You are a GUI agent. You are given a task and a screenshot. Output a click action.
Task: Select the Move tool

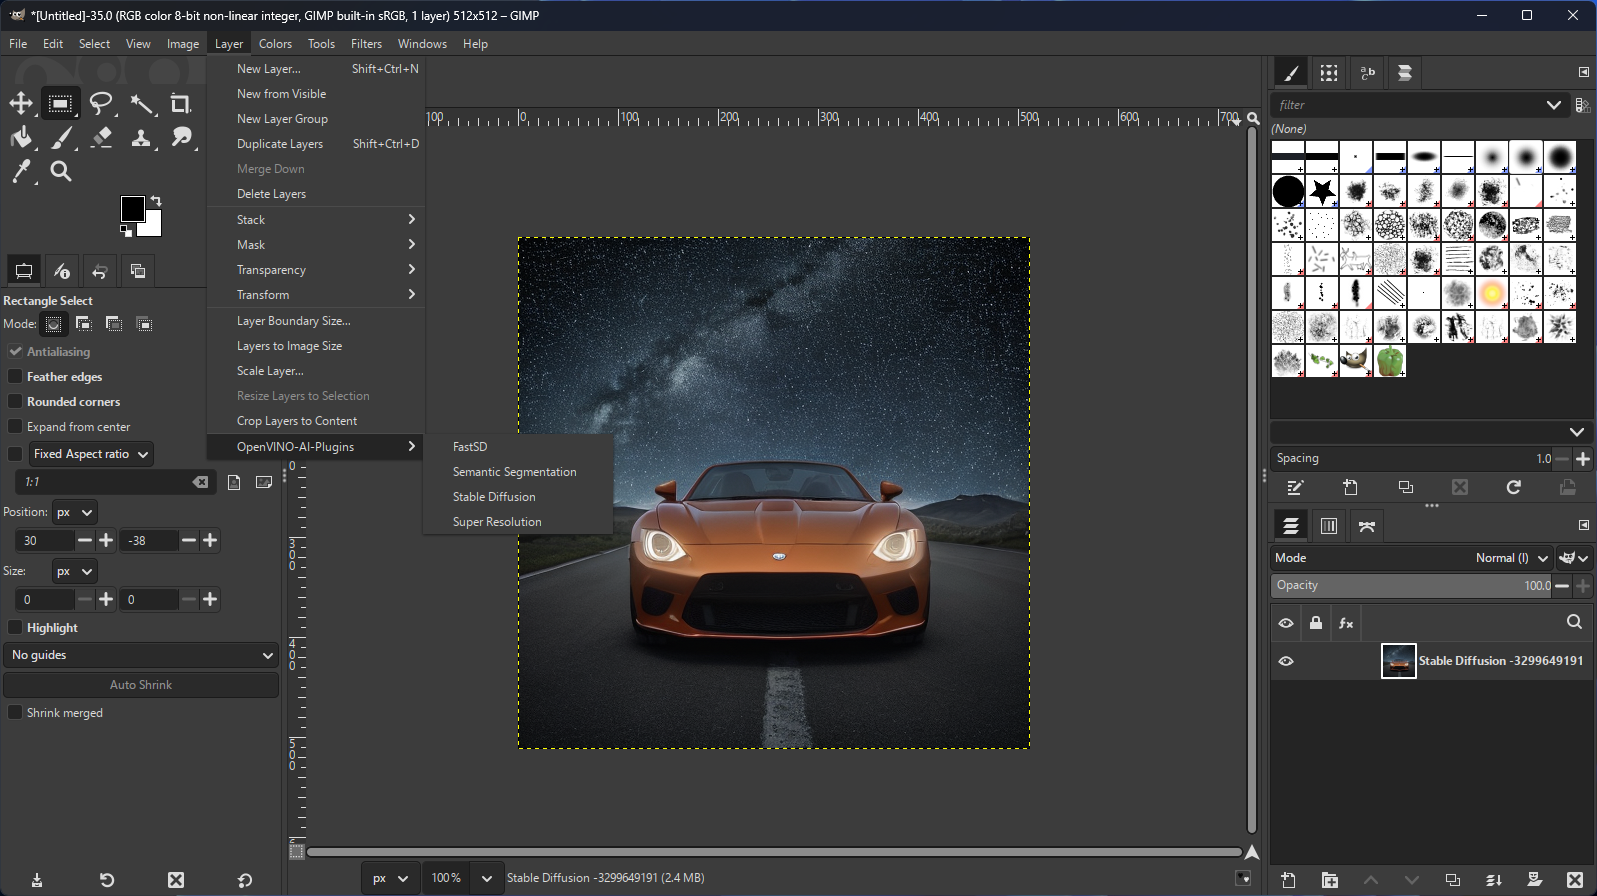click(x=21, y=103)
